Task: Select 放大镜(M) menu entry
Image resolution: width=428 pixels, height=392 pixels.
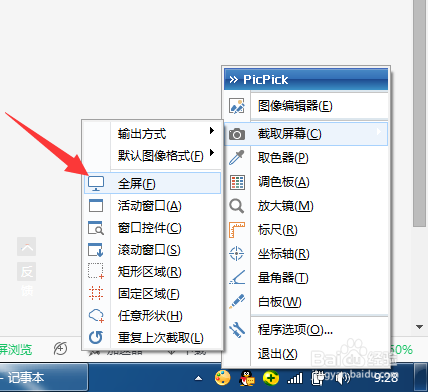Action: (306, 206)
